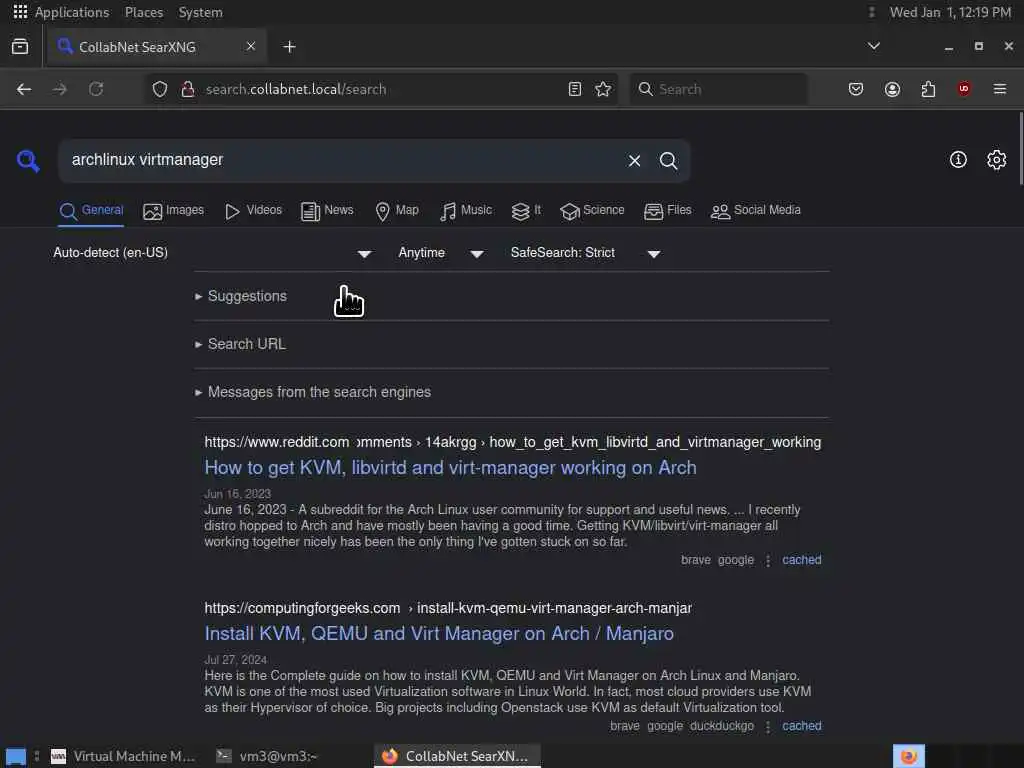
Task: Open the Applications grid icon
Action: [x=20, y=12]
